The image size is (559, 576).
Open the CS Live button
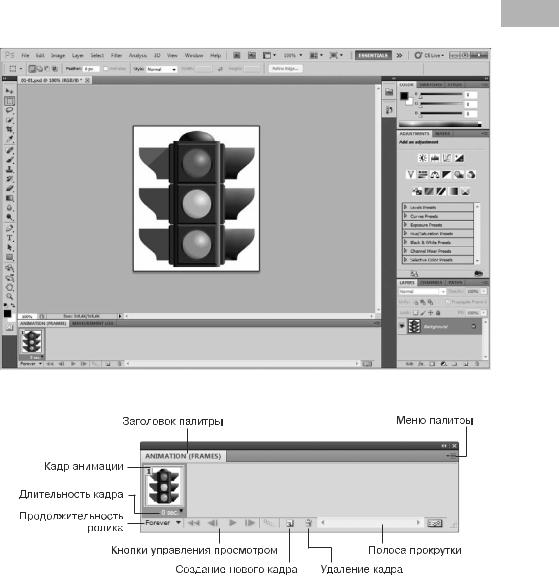[x=429, y=55]
